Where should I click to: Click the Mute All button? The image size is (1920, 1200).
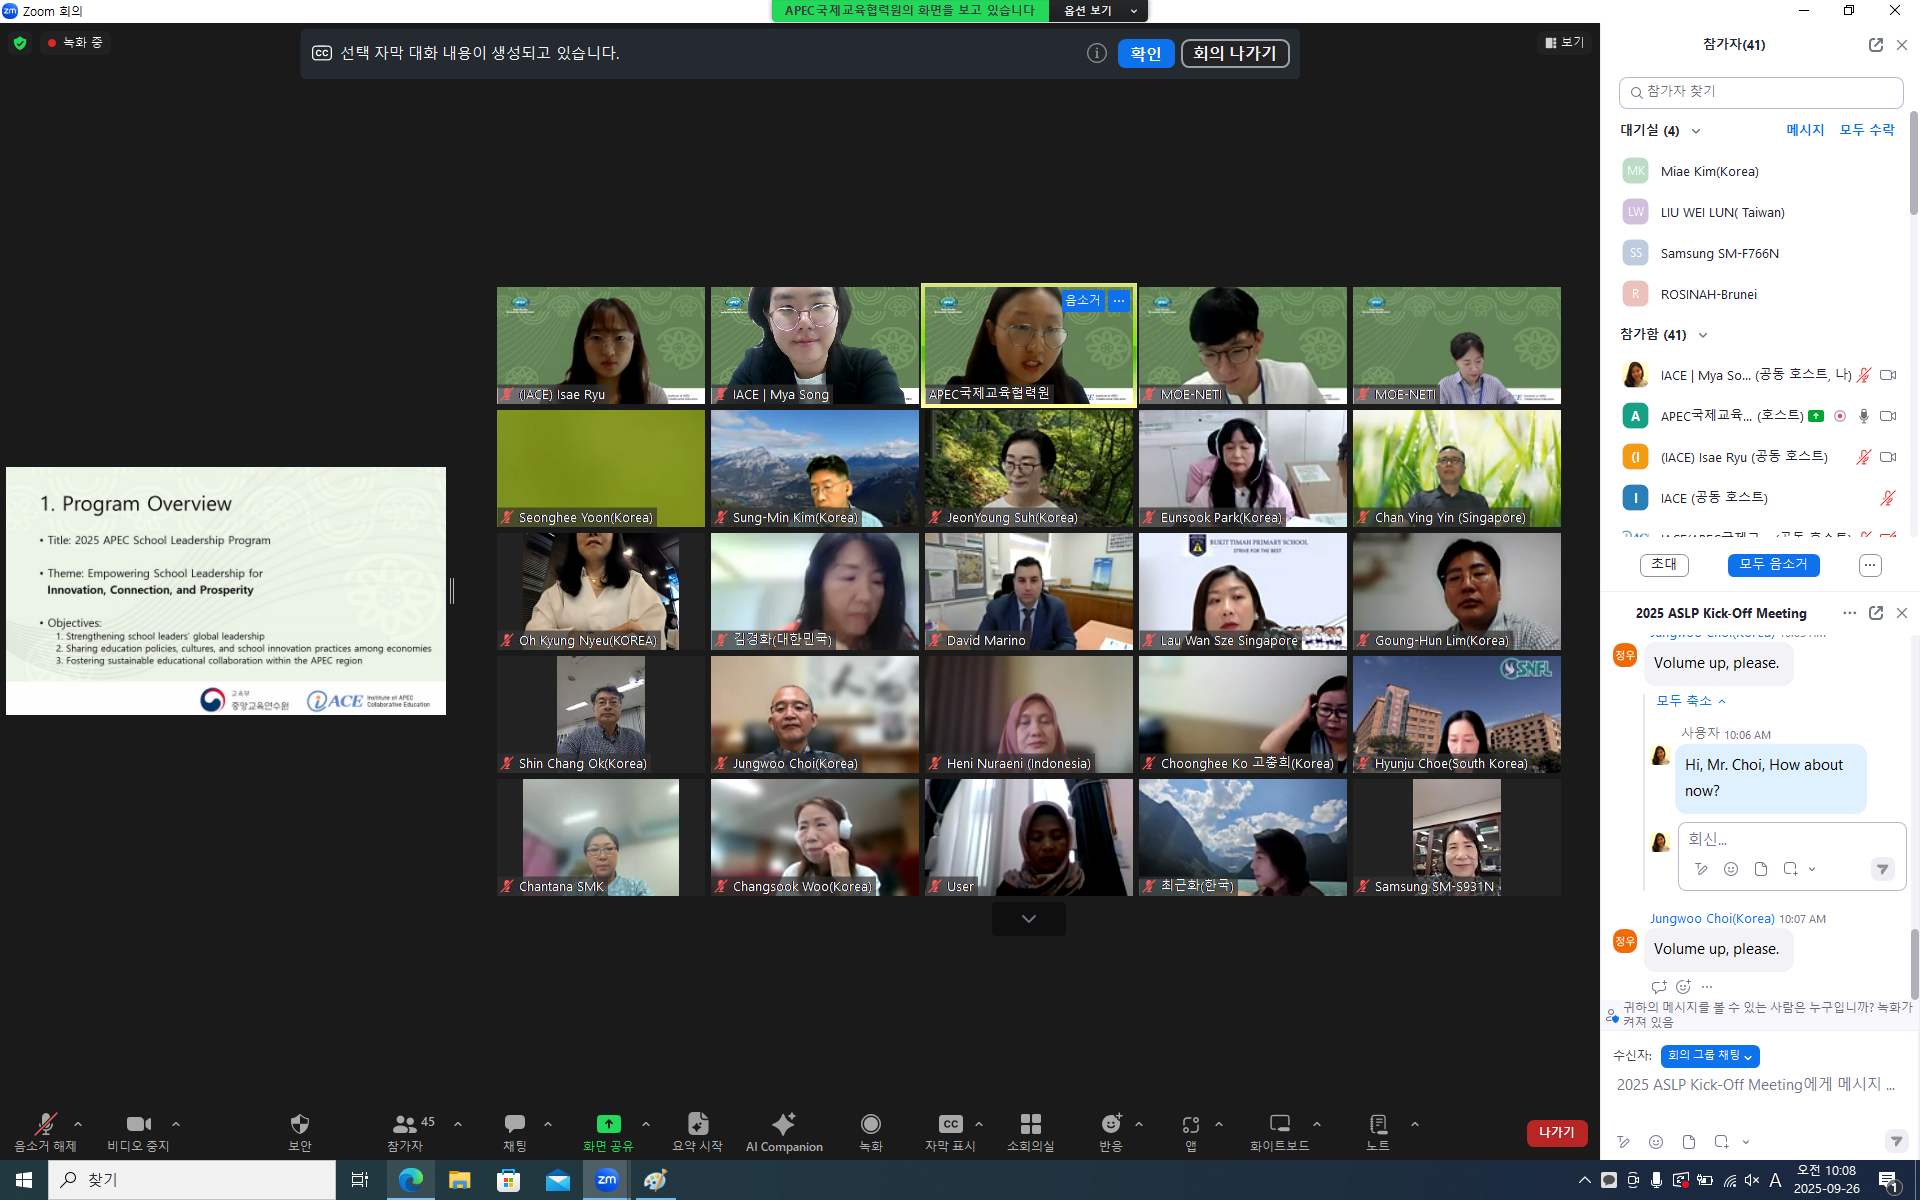pyautogui.click(x=1772, y=564)
